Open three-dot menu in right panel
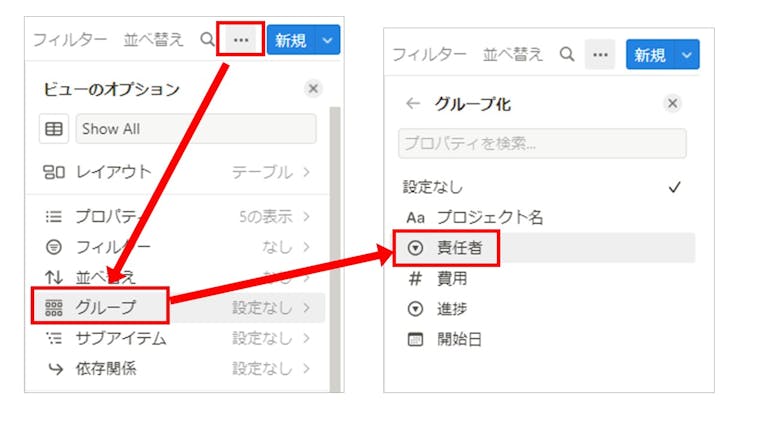Viewport: 768px width, 432px height. [x=600, y=54]
